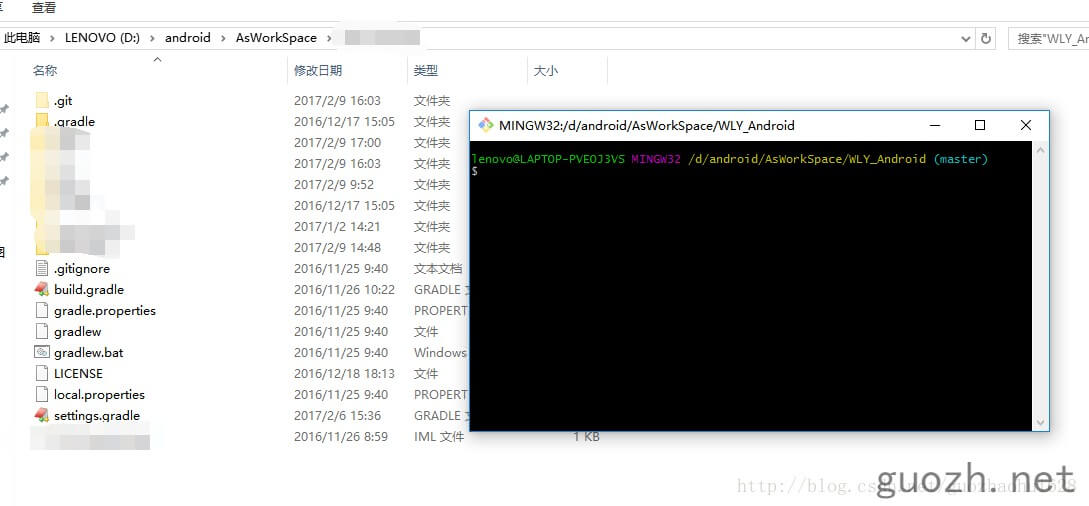The image size is (1089, 506).
Task: Select the .git folder name
Action: [x=63, y=101]
